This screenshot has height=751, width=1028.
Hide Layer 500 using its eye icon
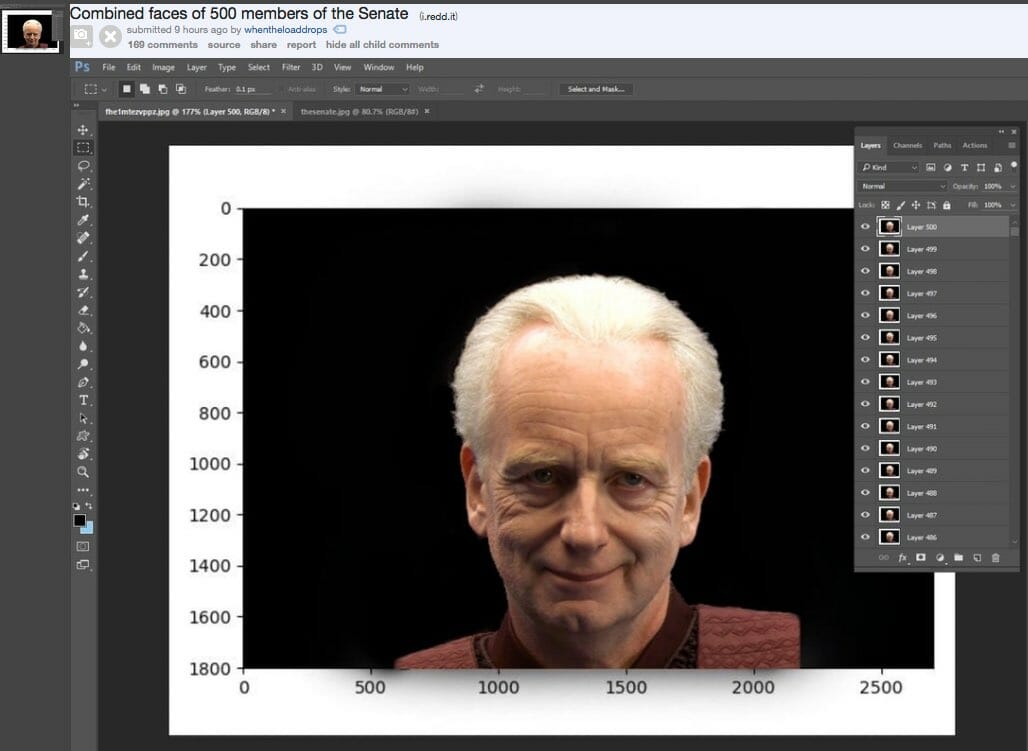click(865, 226)
